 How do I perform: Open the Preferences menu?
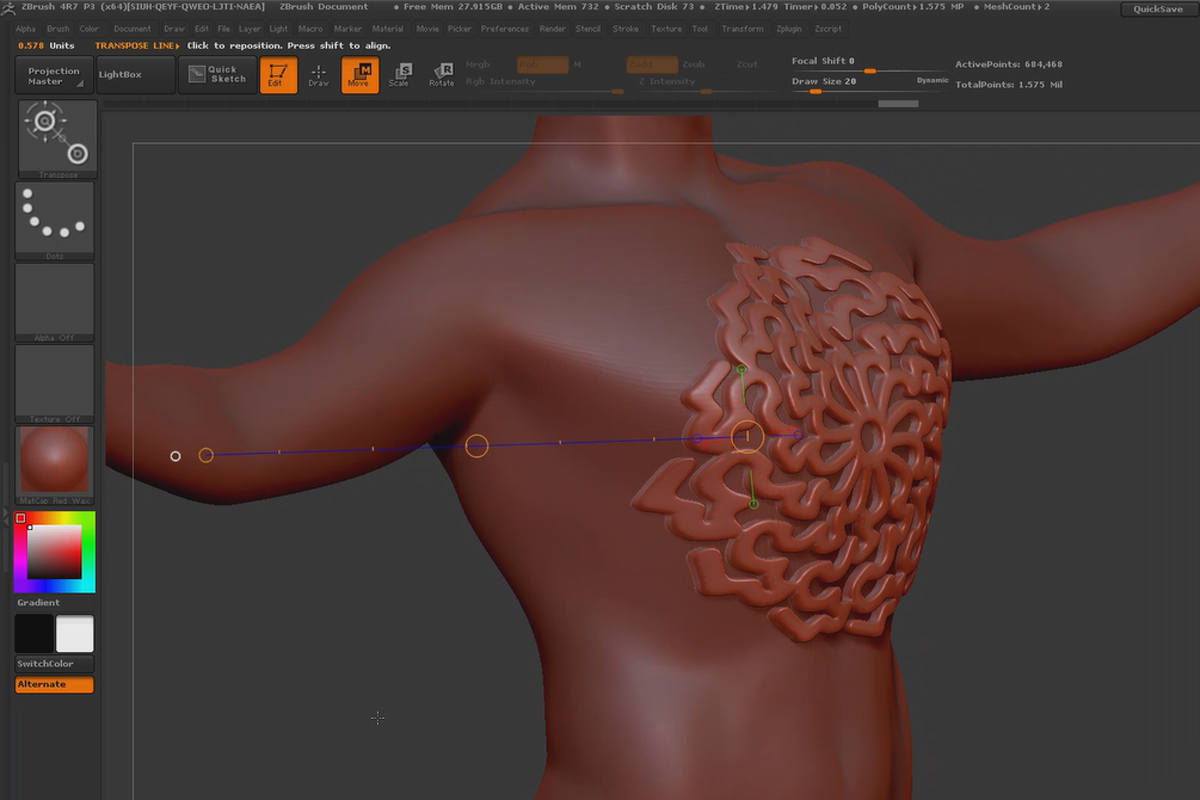[505, 29]
